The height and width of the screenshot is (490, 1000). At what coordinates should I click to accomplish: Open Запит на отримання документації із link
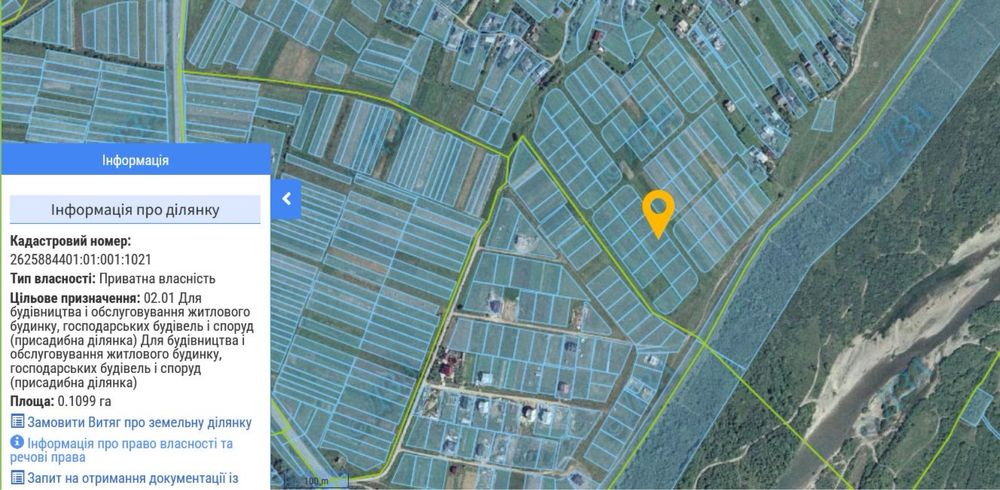coord(133,478)
